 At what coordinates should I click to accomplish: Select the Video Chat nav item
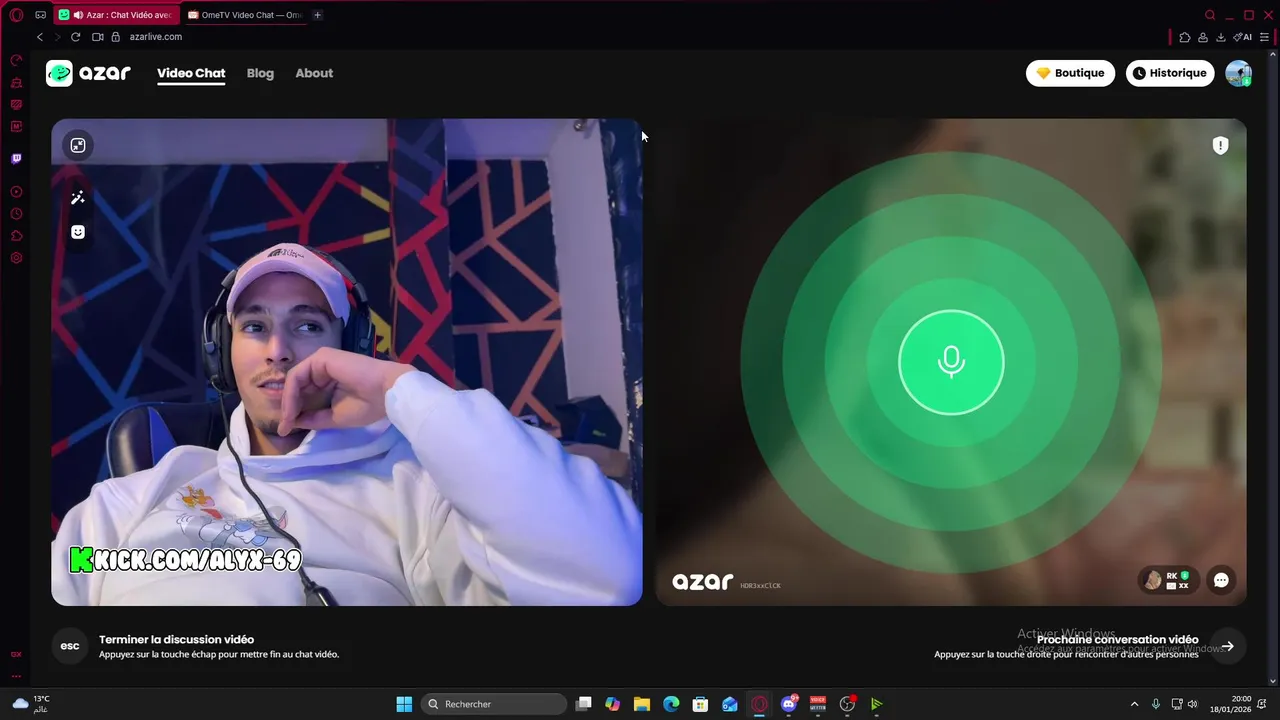(x=191, y=73)
